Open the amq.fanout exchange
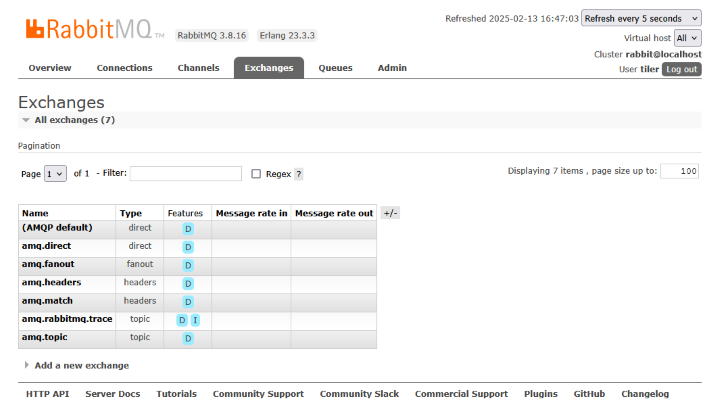Image resolution: width=720 pixels, height=413 pixels. coord(48,264)
